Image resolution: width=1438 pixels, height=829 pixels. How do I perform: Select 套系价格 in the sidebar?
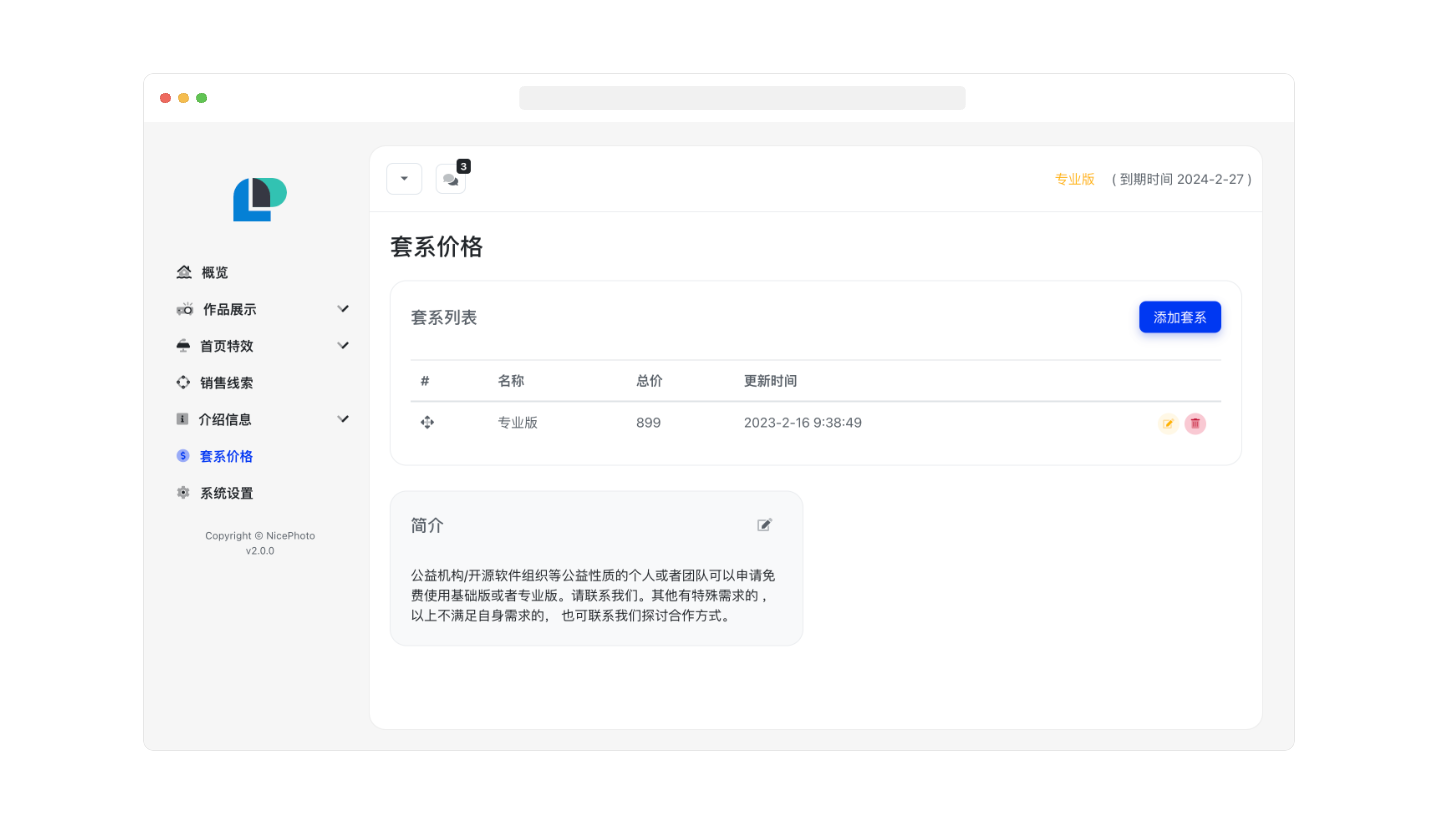pyautogui.click(x=227, y=456)
